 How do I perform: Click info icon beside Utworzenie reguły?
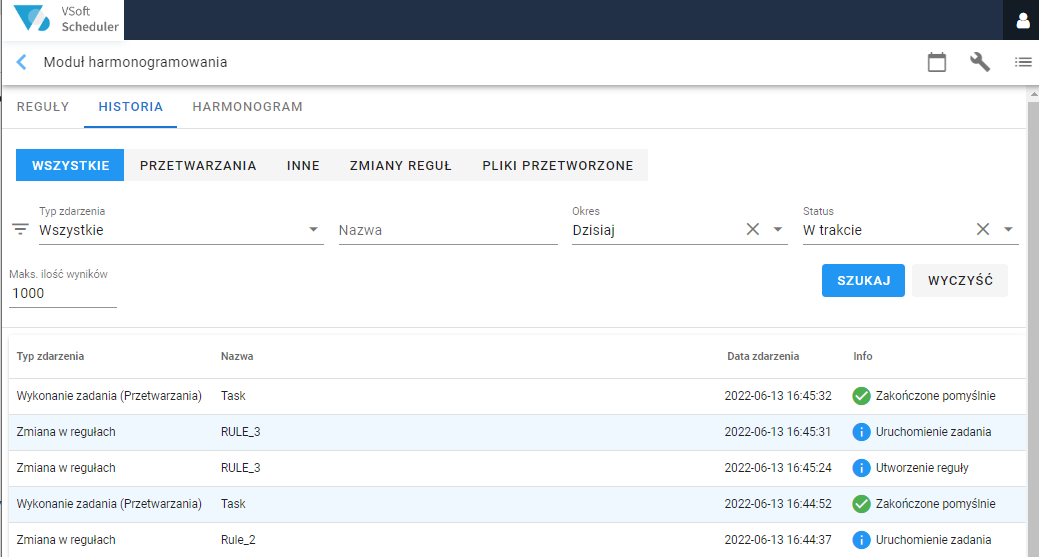point(861,468)
